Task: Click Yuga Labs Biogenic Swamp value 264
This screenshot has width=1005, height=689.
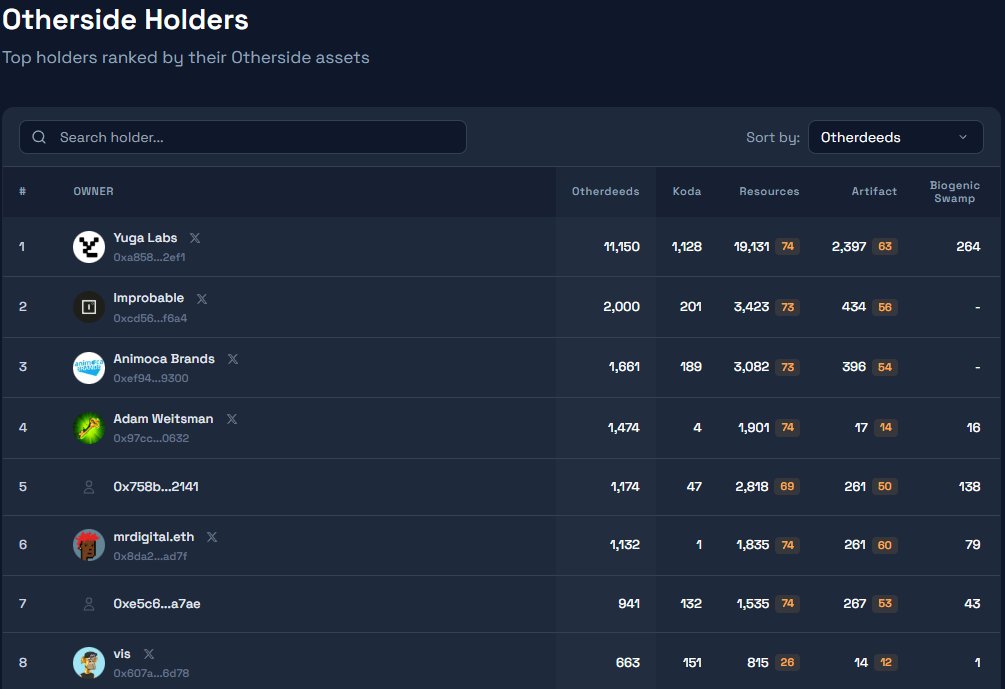Action: pos(968,247)
